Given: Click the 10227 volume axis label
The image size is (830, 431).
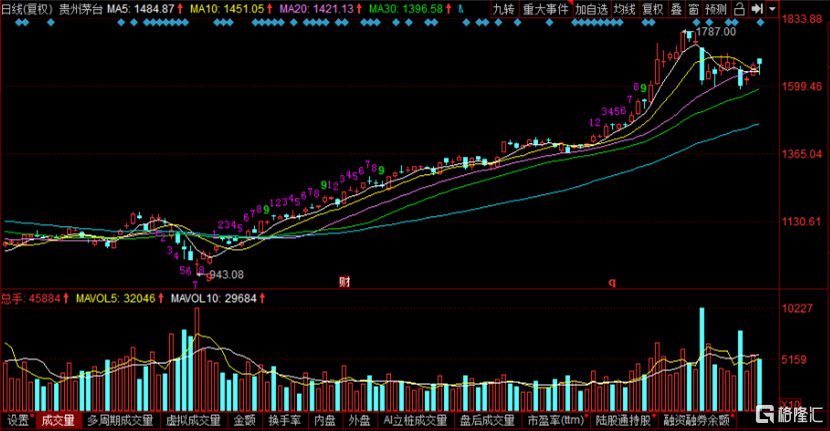Looking at the screenshot, I should [x=797, y=308].
